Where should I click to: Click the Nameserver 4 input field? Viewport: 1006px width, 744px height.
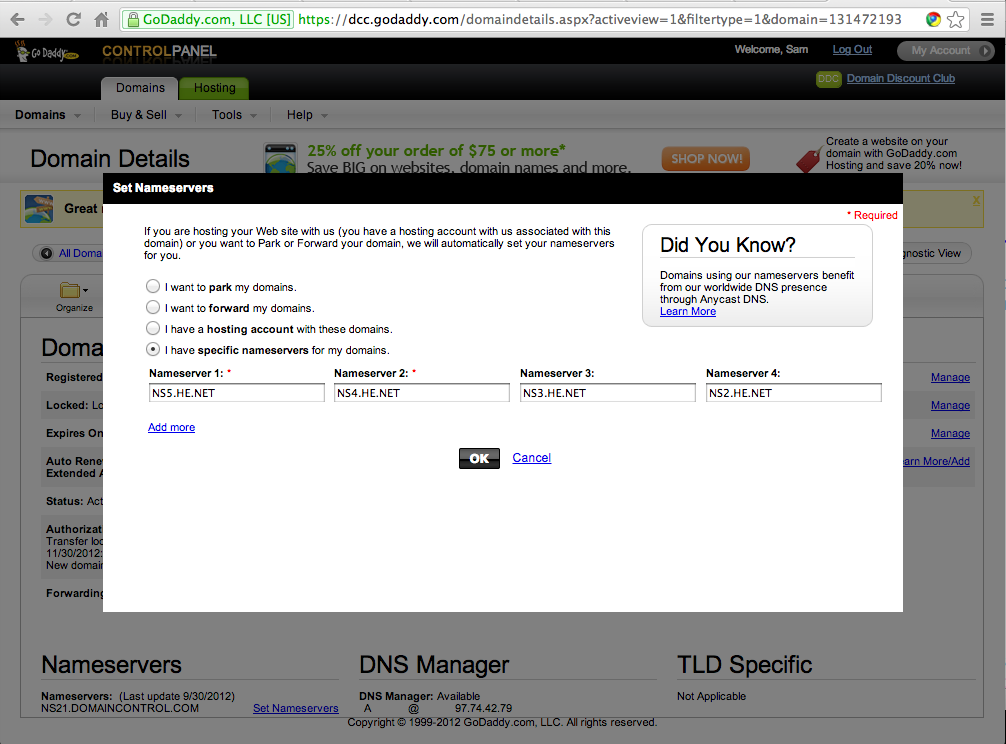794,393
